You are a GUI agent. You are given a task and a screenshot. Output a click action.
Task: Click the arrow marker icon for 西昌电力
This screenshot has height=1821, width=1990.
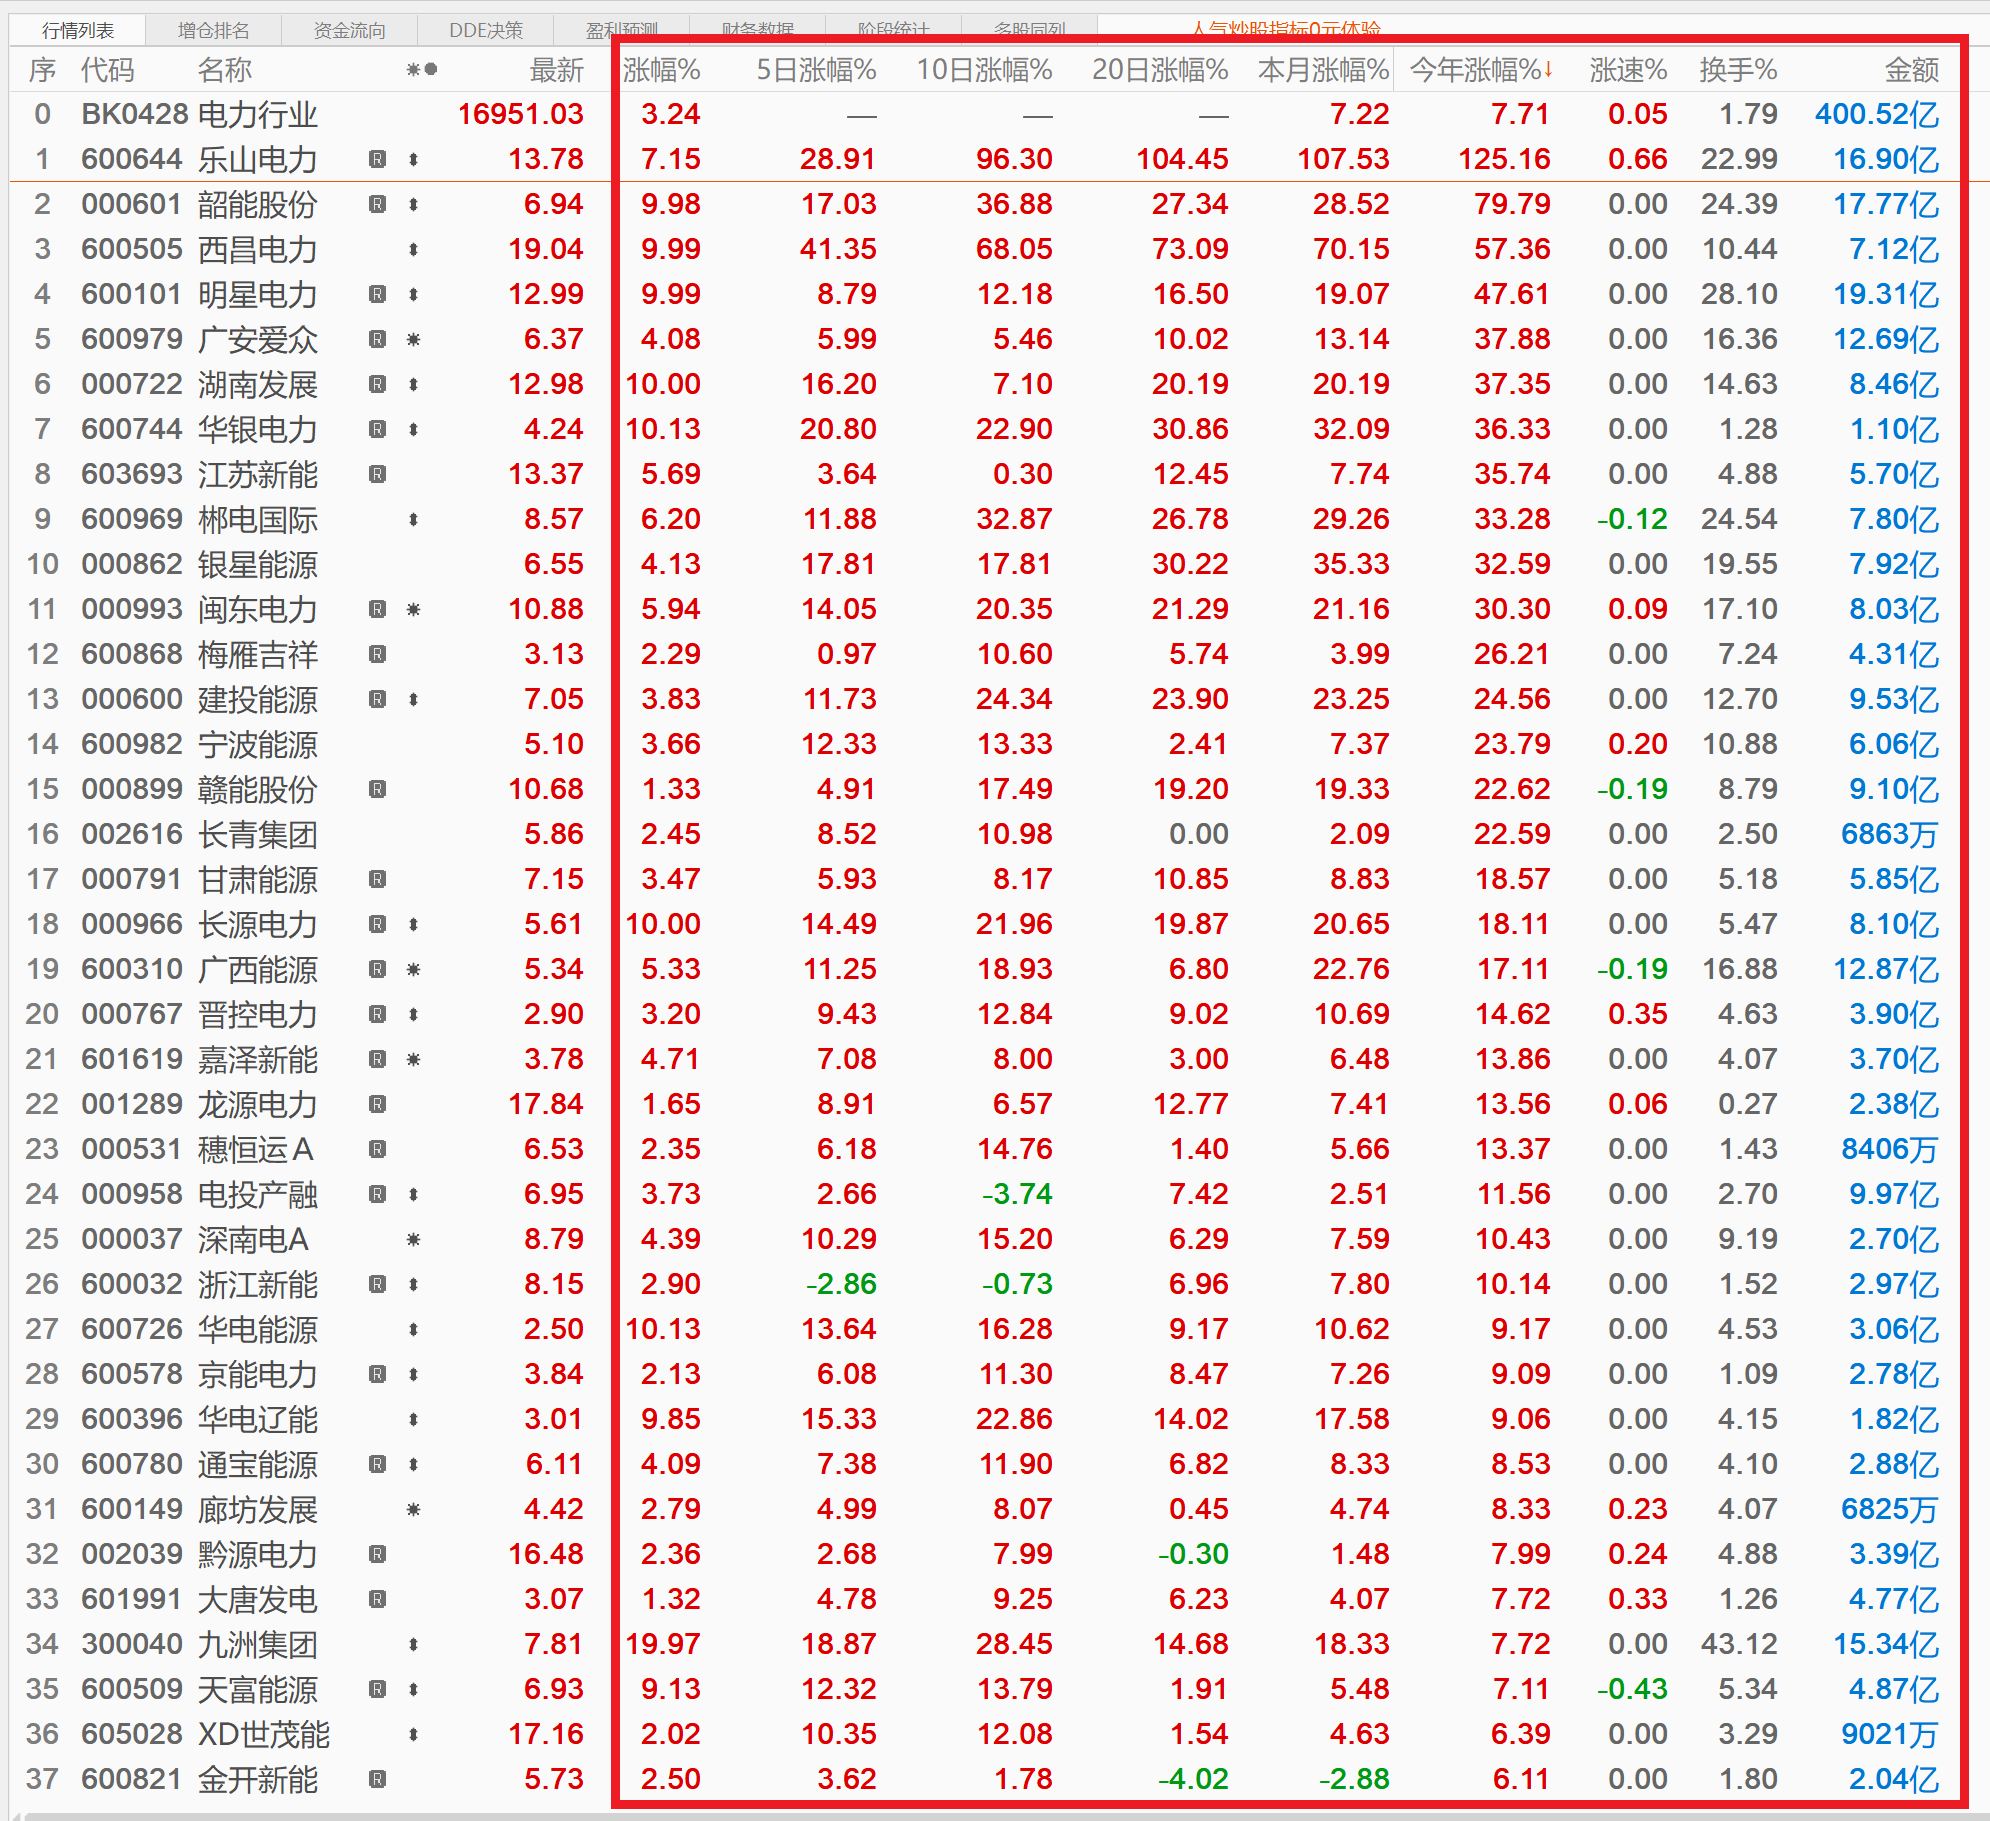coord(413,250)
